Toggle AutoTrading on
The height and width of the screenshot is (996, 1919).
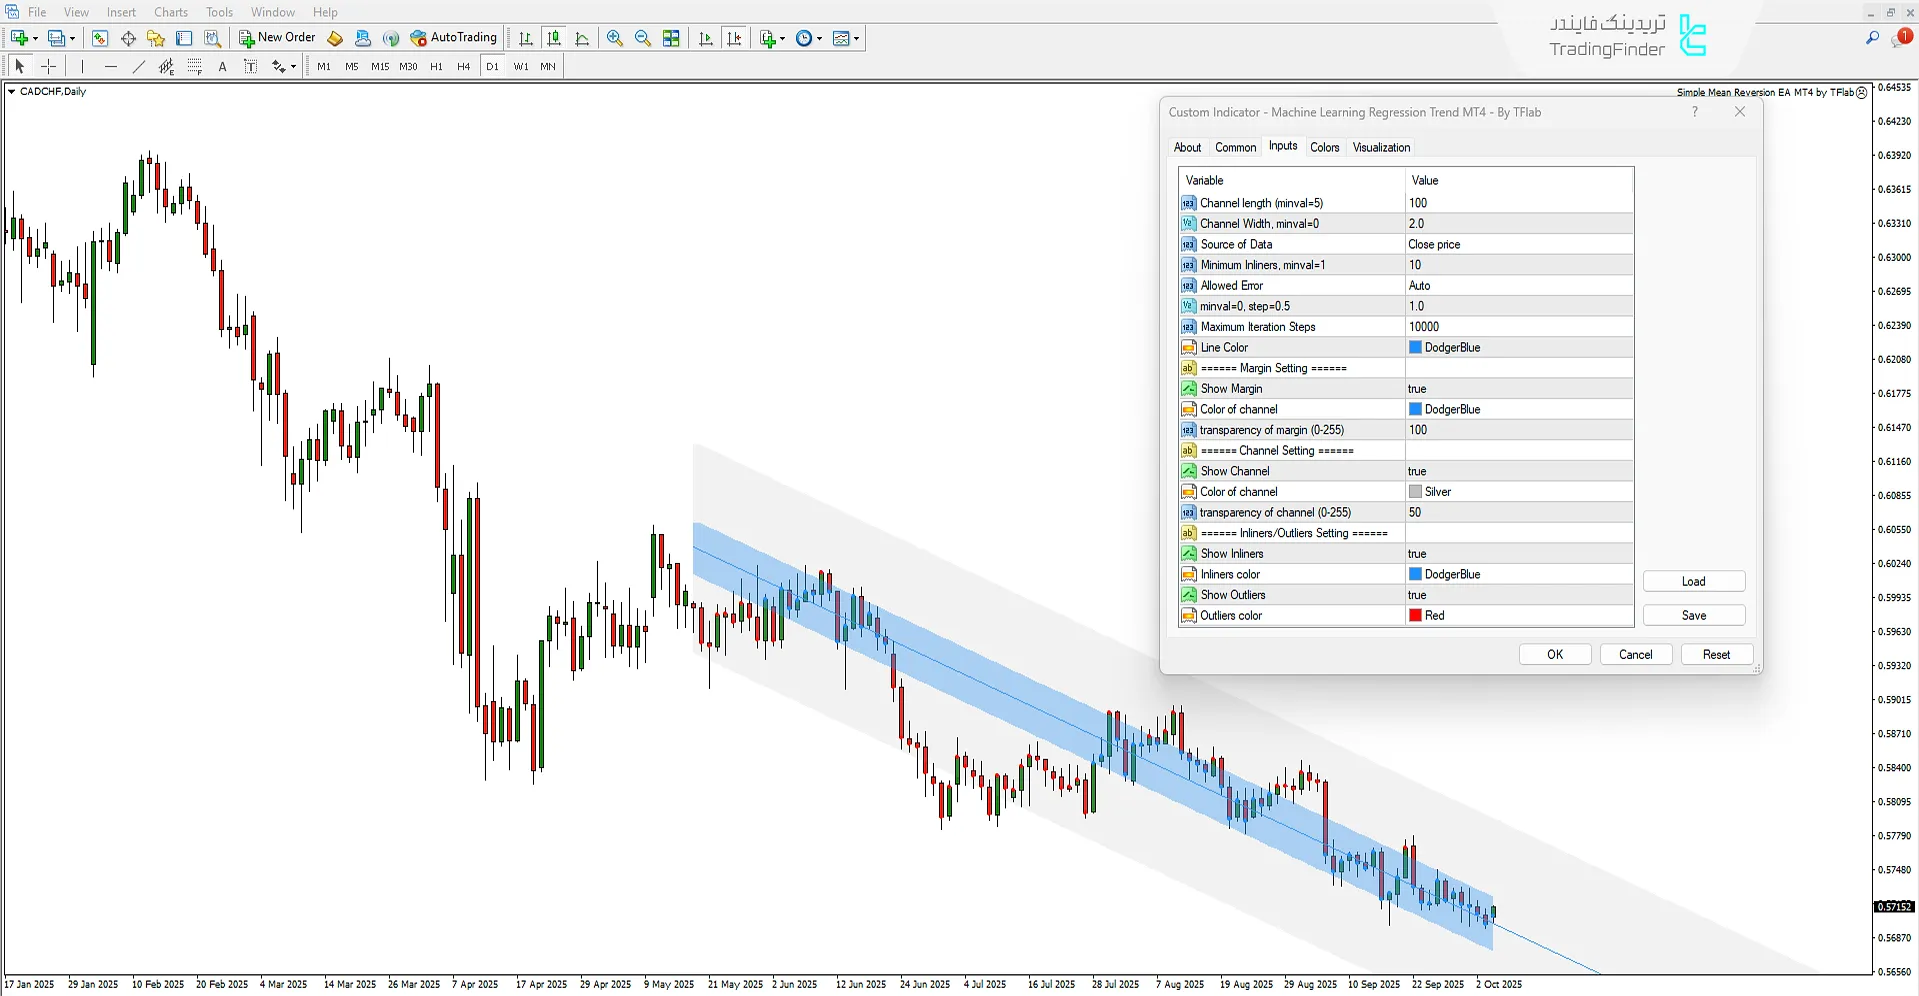pos(455,38)
